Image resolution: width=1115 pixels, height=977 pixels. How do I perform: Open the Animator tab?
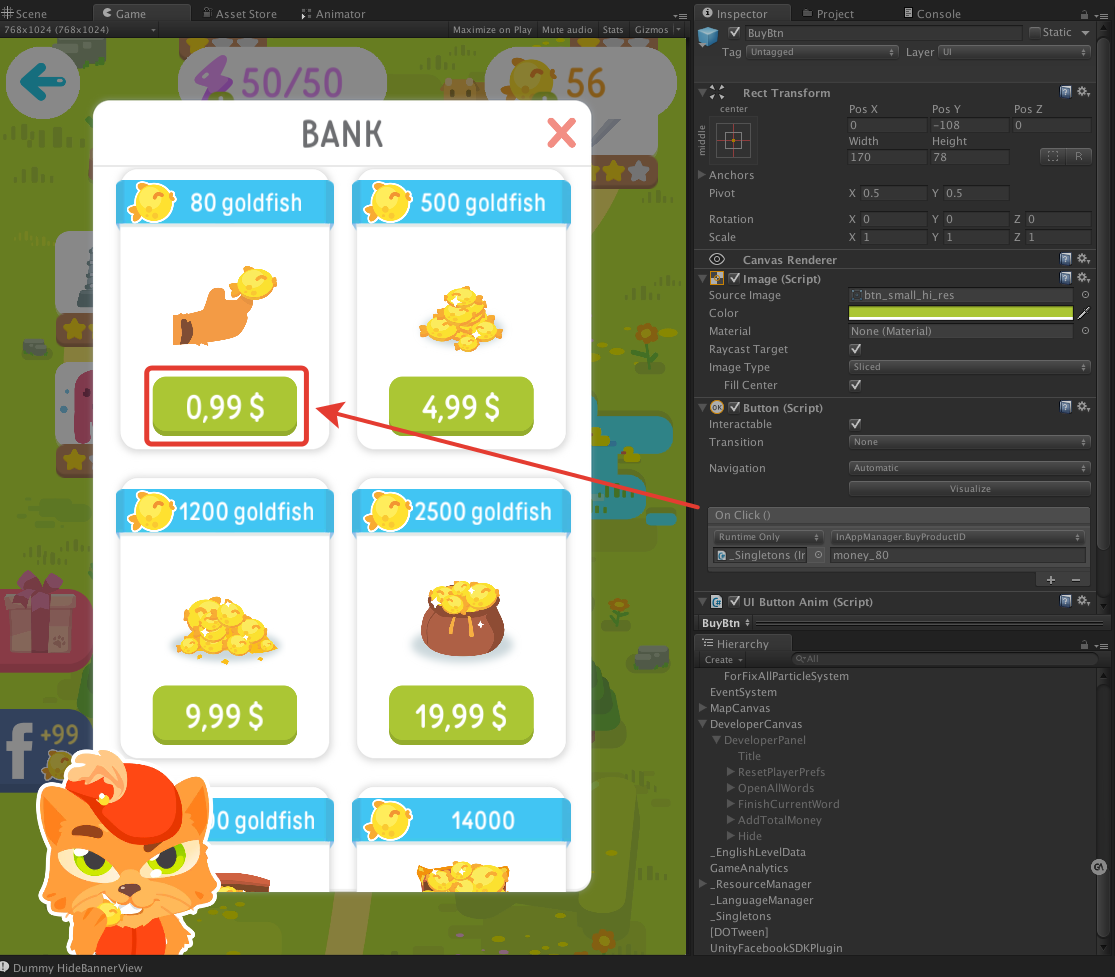(x=333, y=14)
